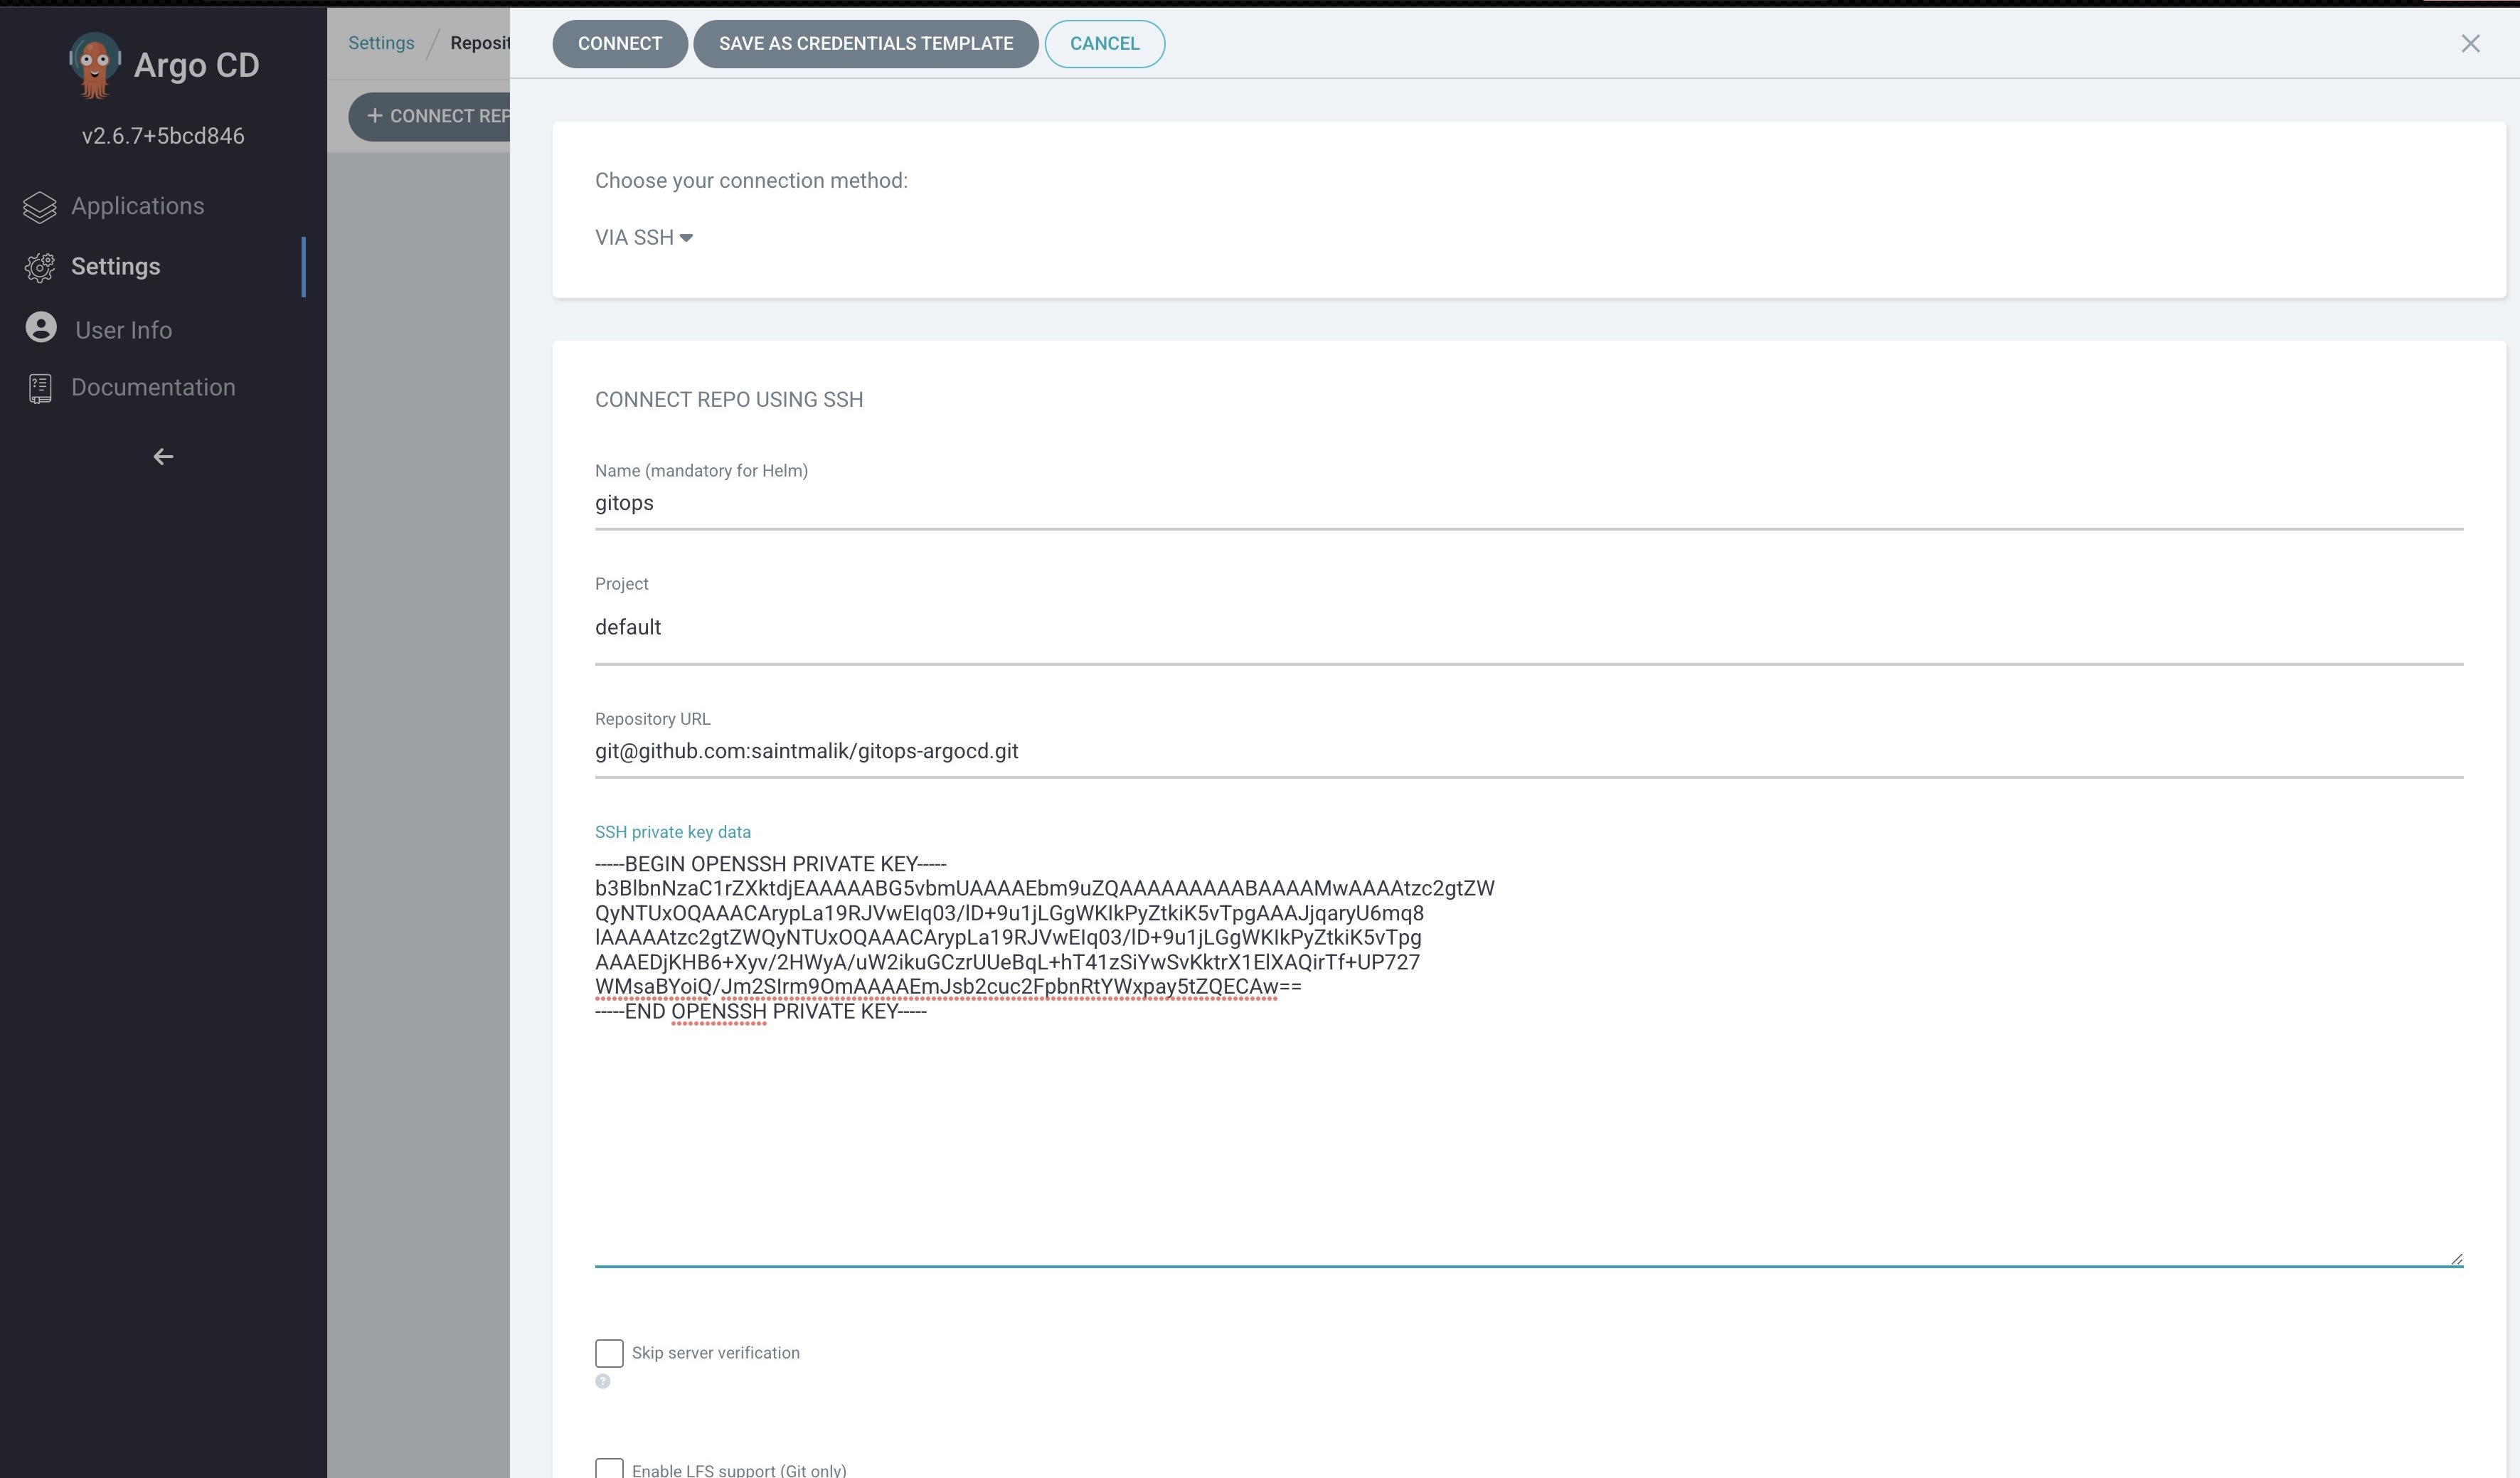Click the 'Choose your connection method:' label
Screen dimensions: 2520x1478
tap(751, 181)
